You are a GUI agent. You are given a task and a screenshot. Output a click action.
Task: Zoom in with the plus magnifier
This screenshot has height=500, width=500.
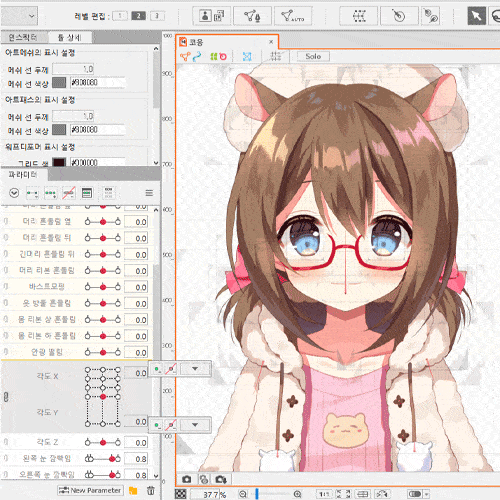click(298, 494)
